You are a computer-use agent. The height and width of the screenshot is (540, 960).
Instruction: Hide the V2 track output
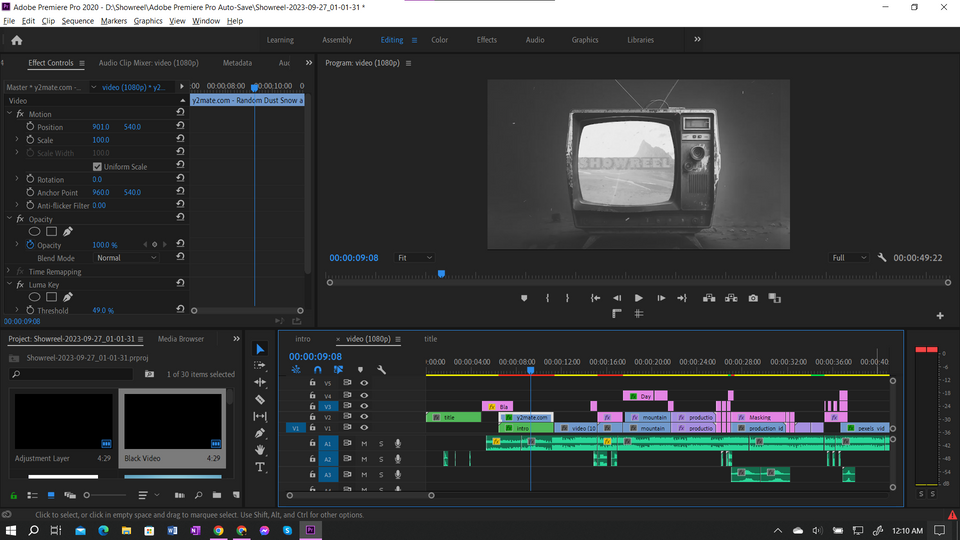(x=364, y=416)
